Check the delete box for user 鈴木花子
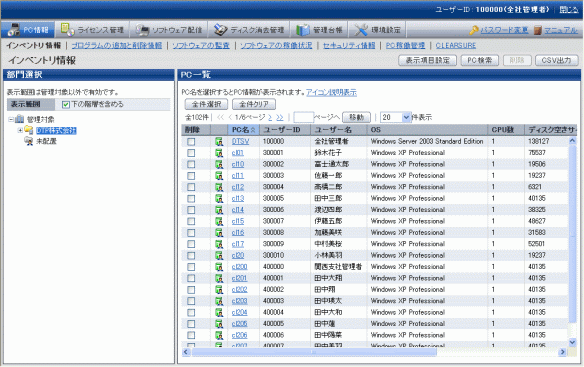This screenshot has height=367, width=584. 191,153
